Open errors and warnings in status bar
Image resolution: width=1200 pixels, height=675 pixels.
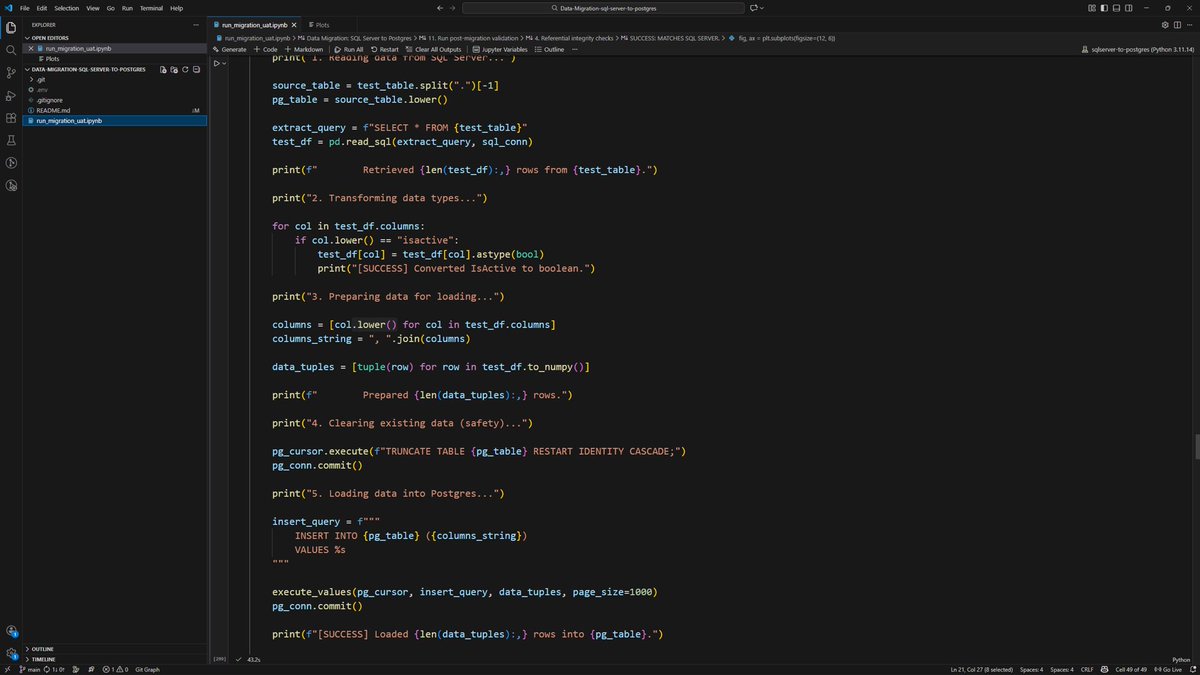pyautogui.click(x=115, y=669)
